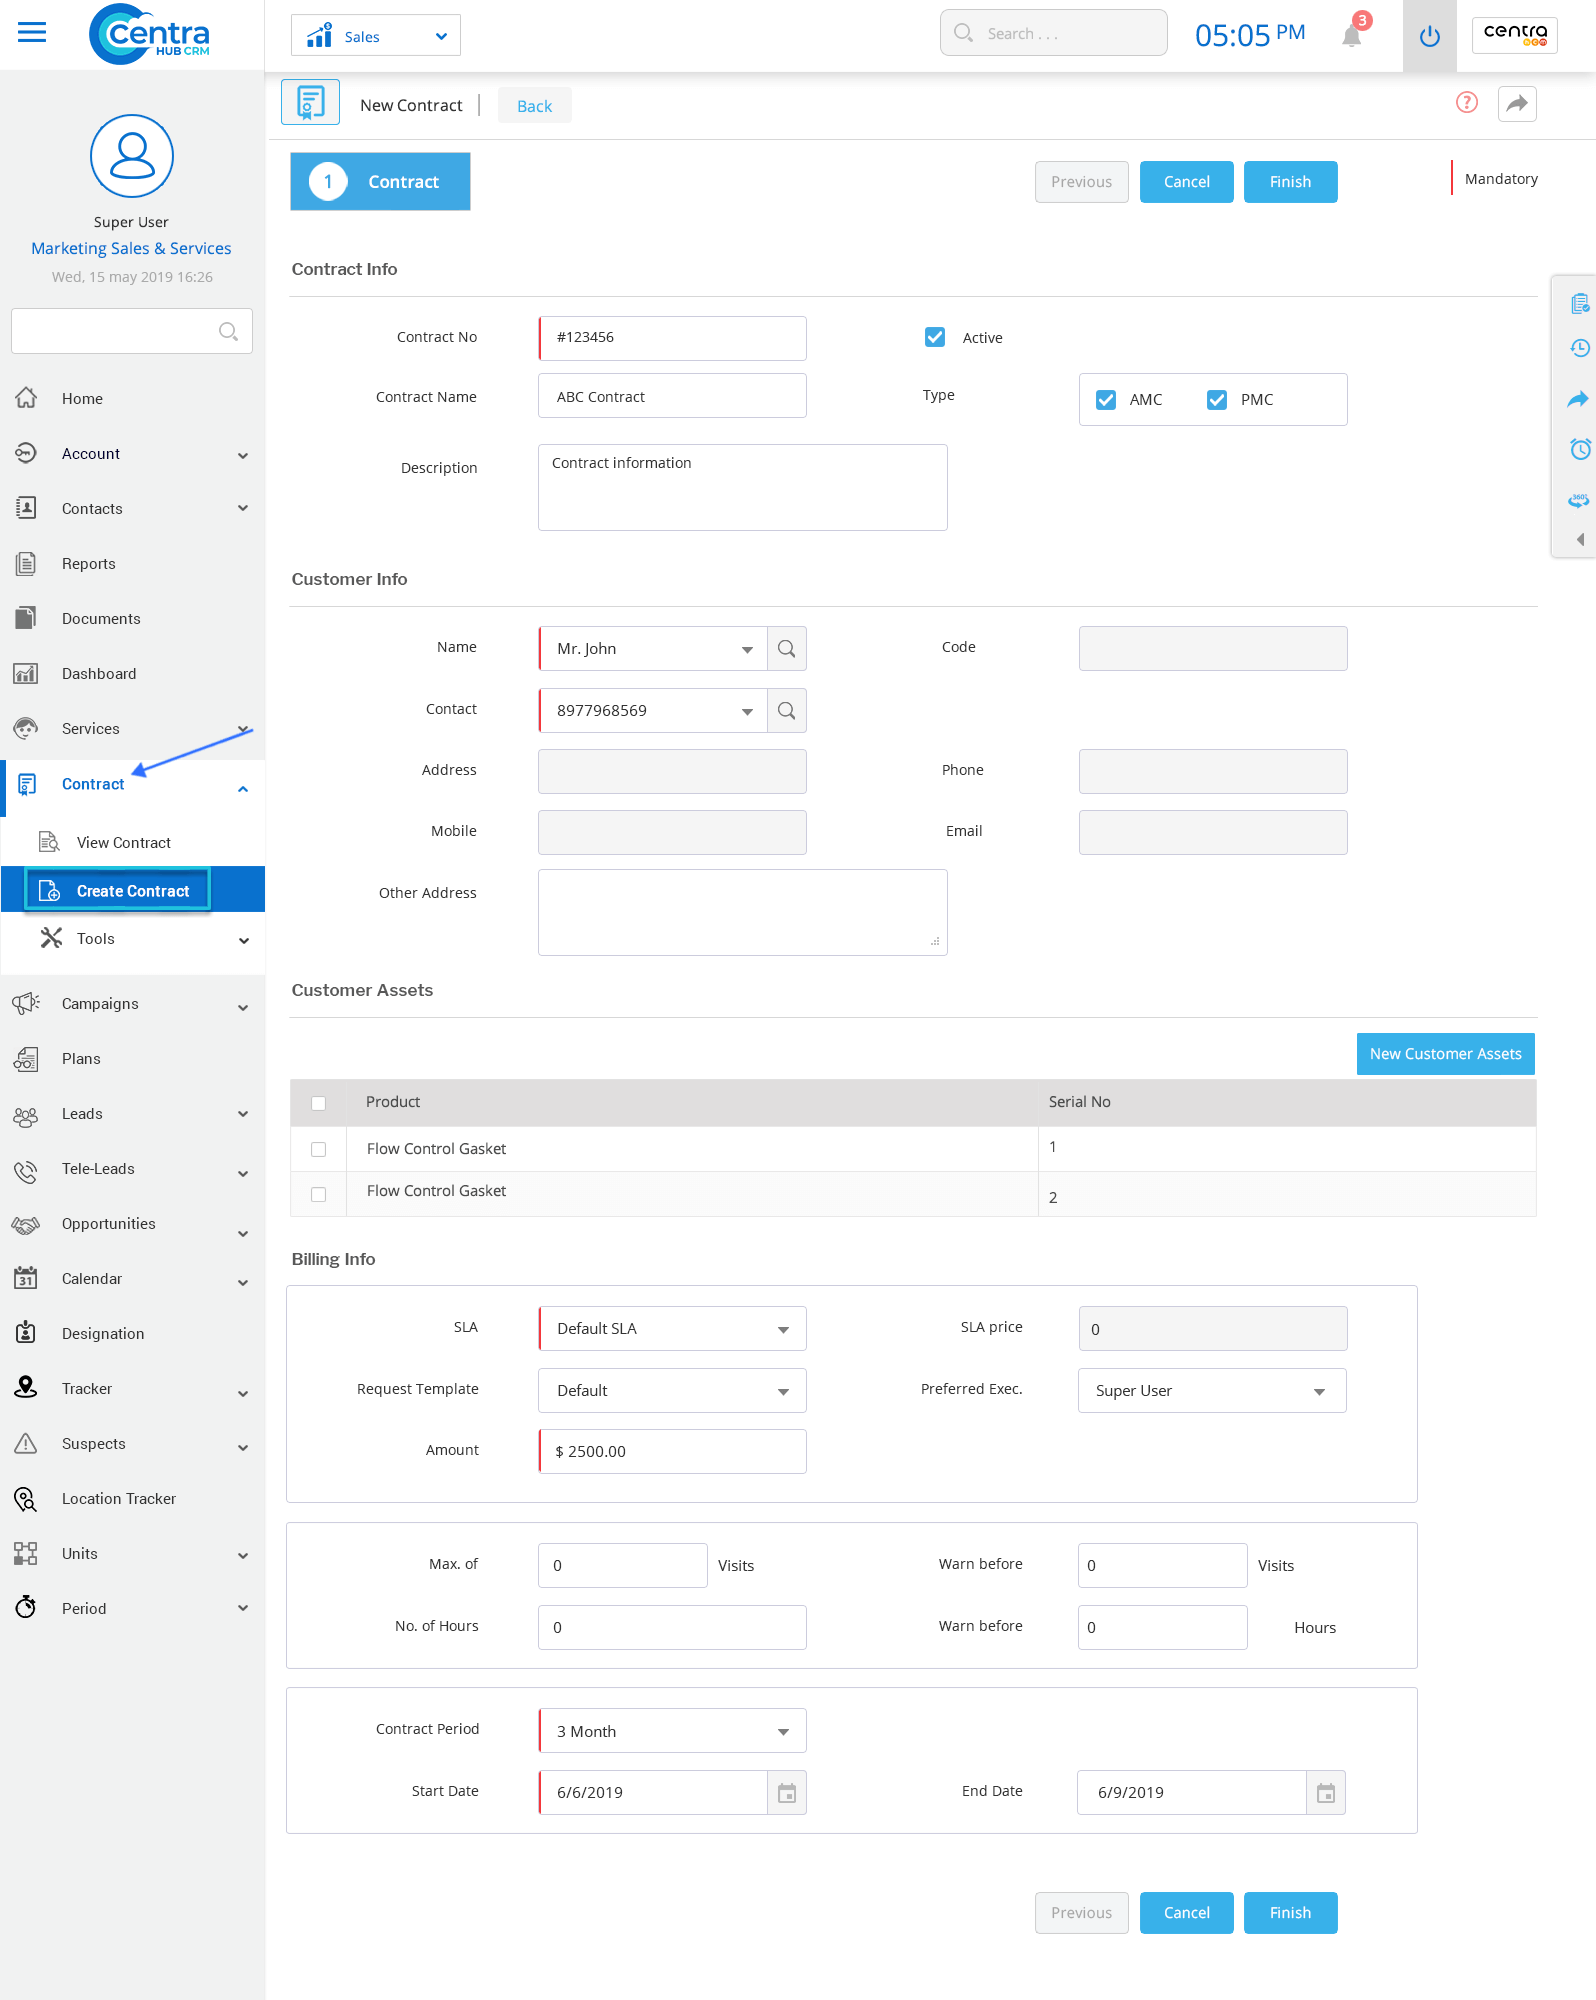
Task: Collapse the right side panel arrow
Action: [x=1581, y=539]
